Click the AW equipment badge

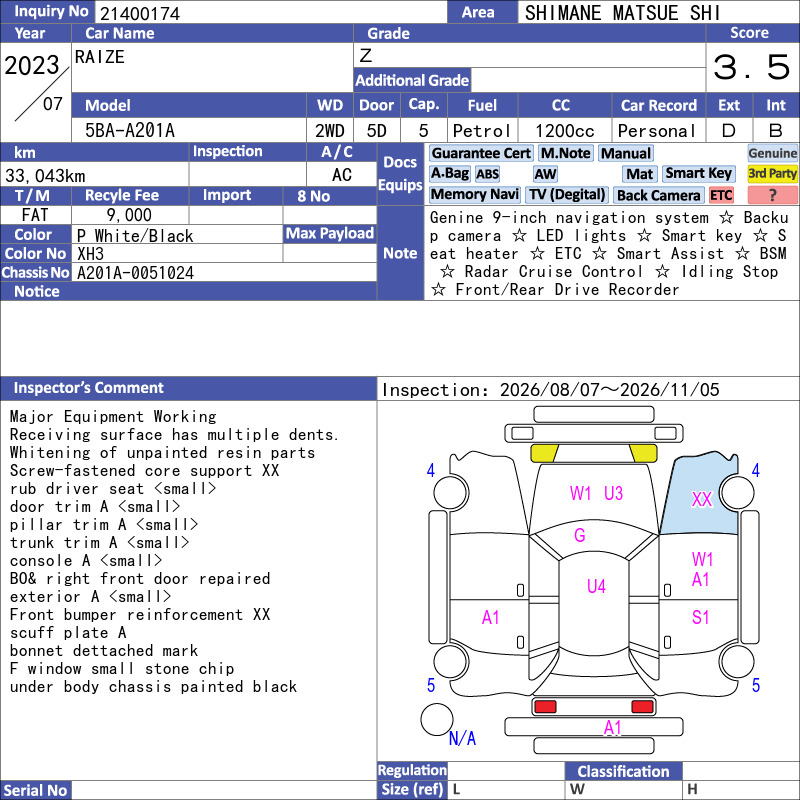(x=545, y=174)
